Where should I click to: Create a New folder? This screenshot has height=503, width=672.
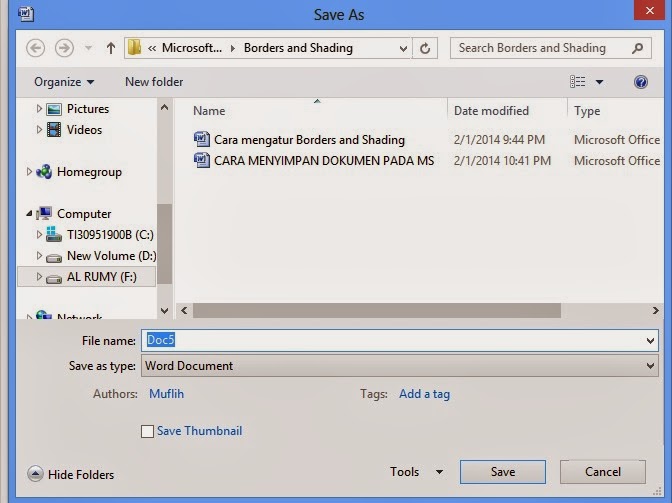pyautogui.click(x=154, y=82)
